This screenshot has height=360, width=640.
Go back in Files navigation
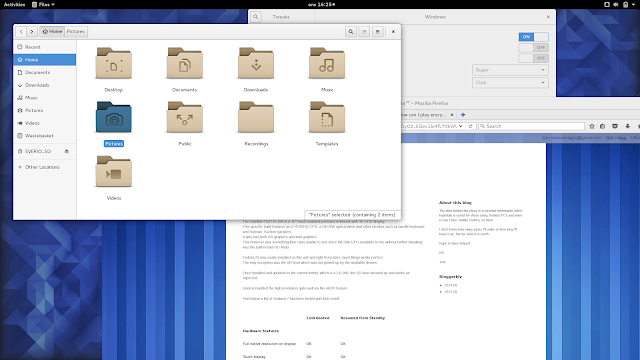21,31
